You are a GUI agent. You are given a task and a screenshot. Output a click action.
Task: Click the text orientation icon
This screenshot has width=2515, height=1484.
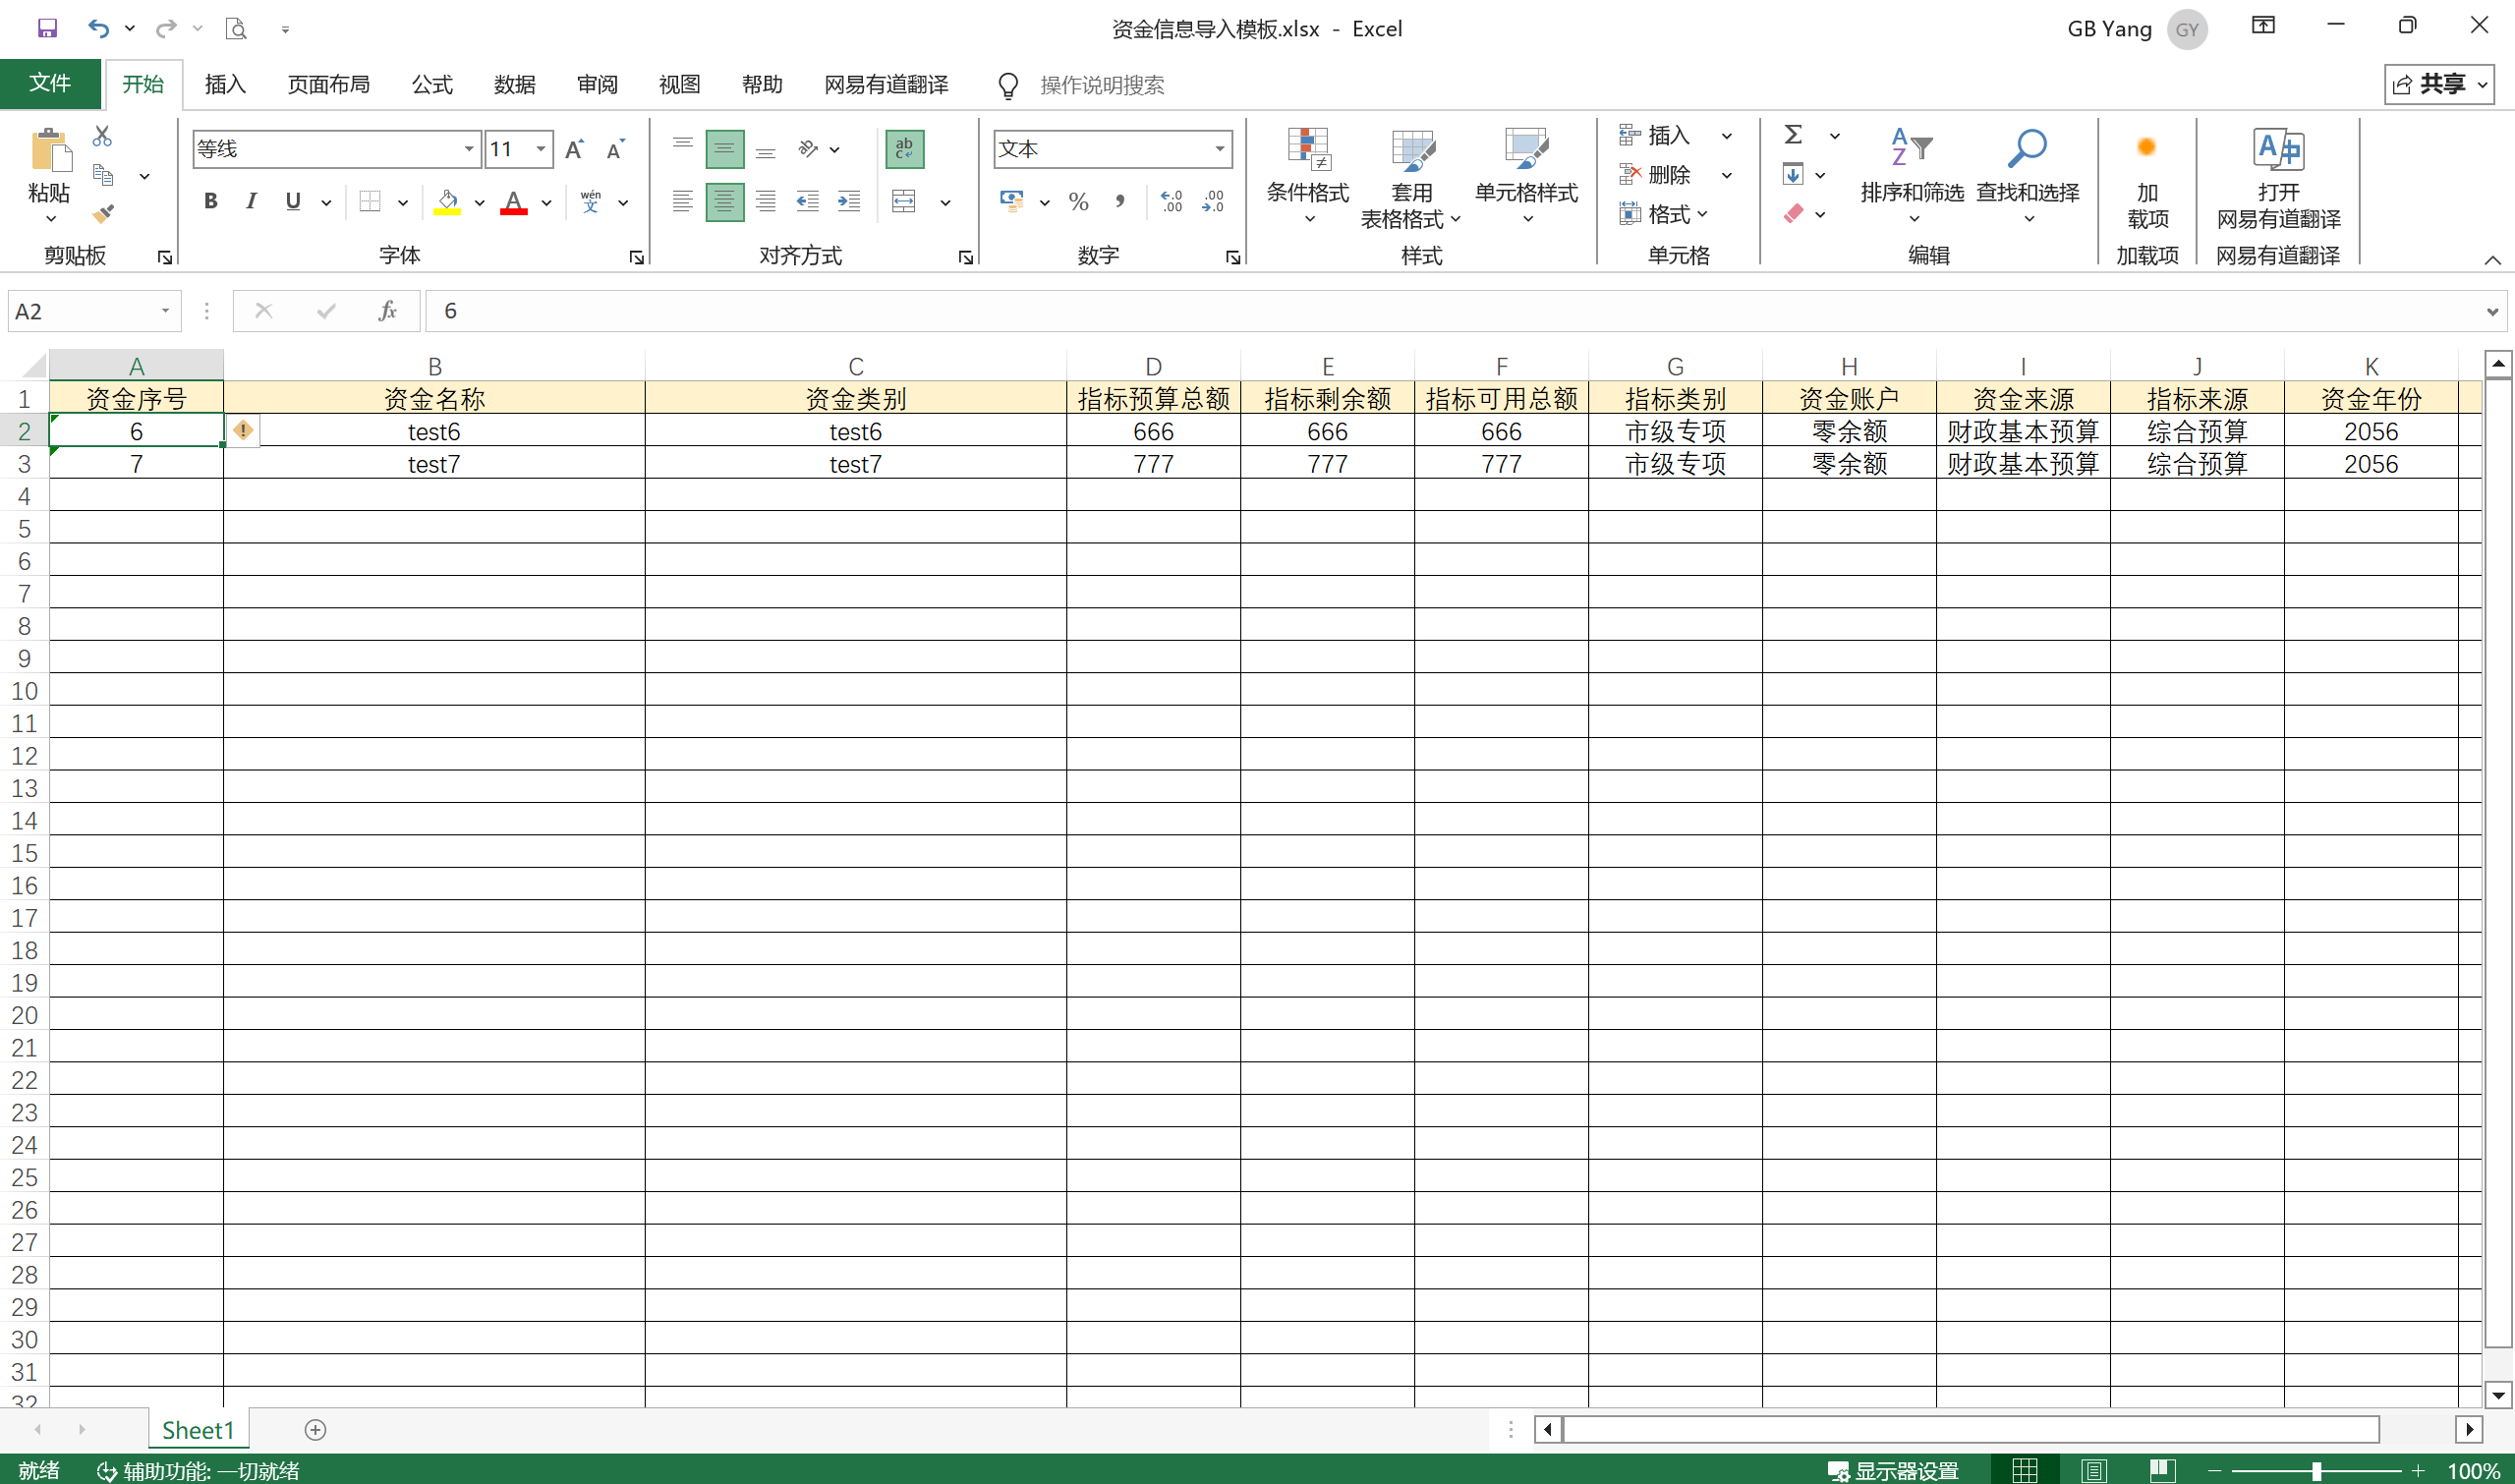(x=808, y=149)
